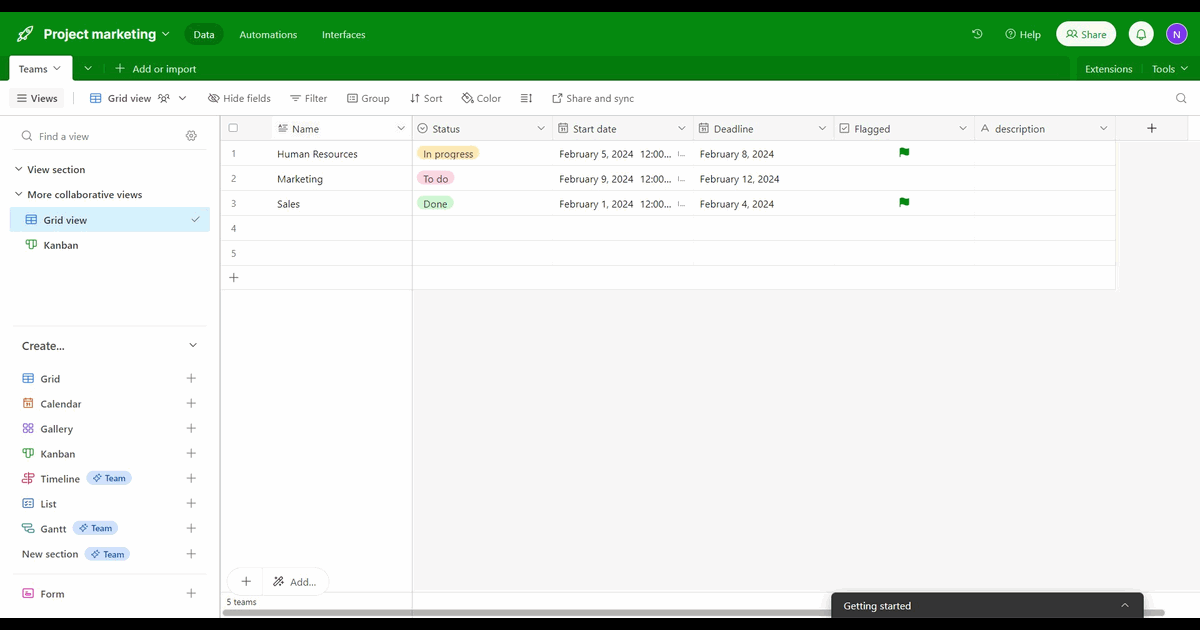
Task: Click plus beside Form create option
Action: click(x=191, y=594)
